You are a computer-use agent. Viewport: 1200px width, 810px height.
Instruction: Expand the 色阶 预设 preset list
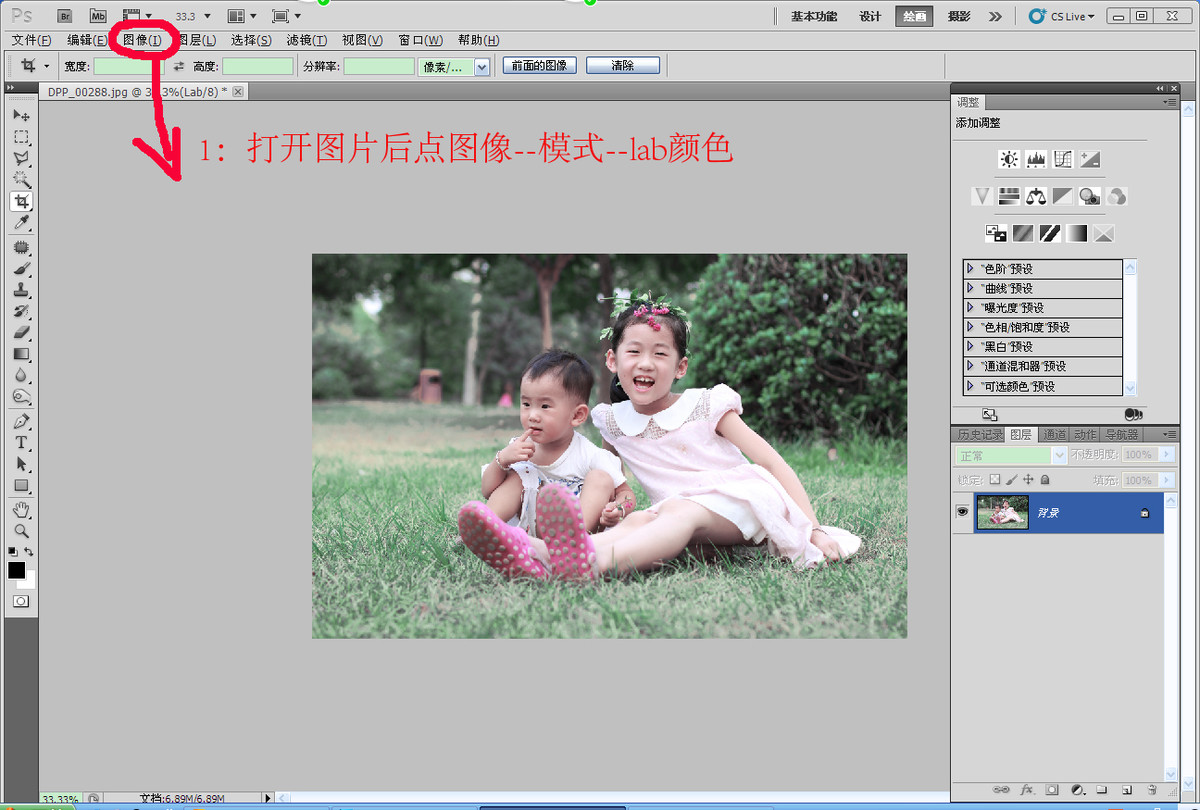pos(970,269)
